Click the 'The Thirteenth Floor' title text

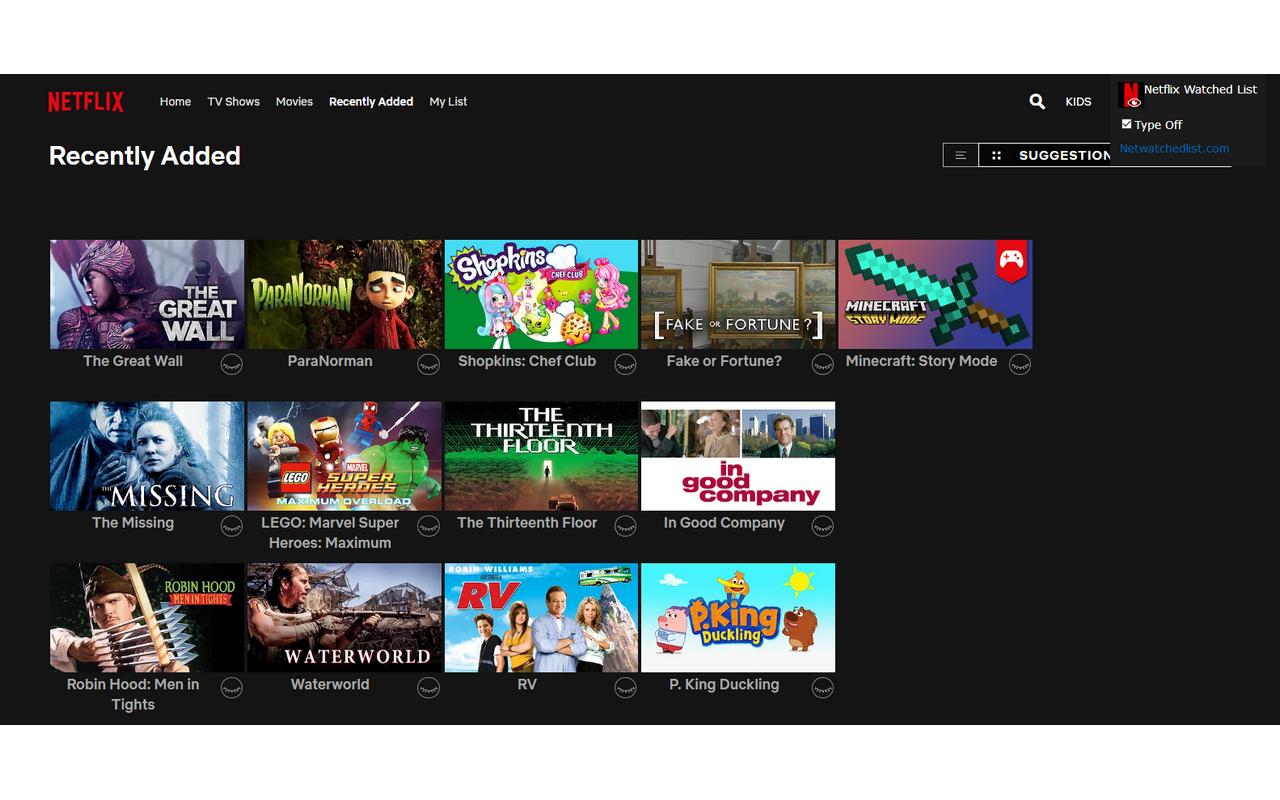pyautogui.click(x=527, y=523)
